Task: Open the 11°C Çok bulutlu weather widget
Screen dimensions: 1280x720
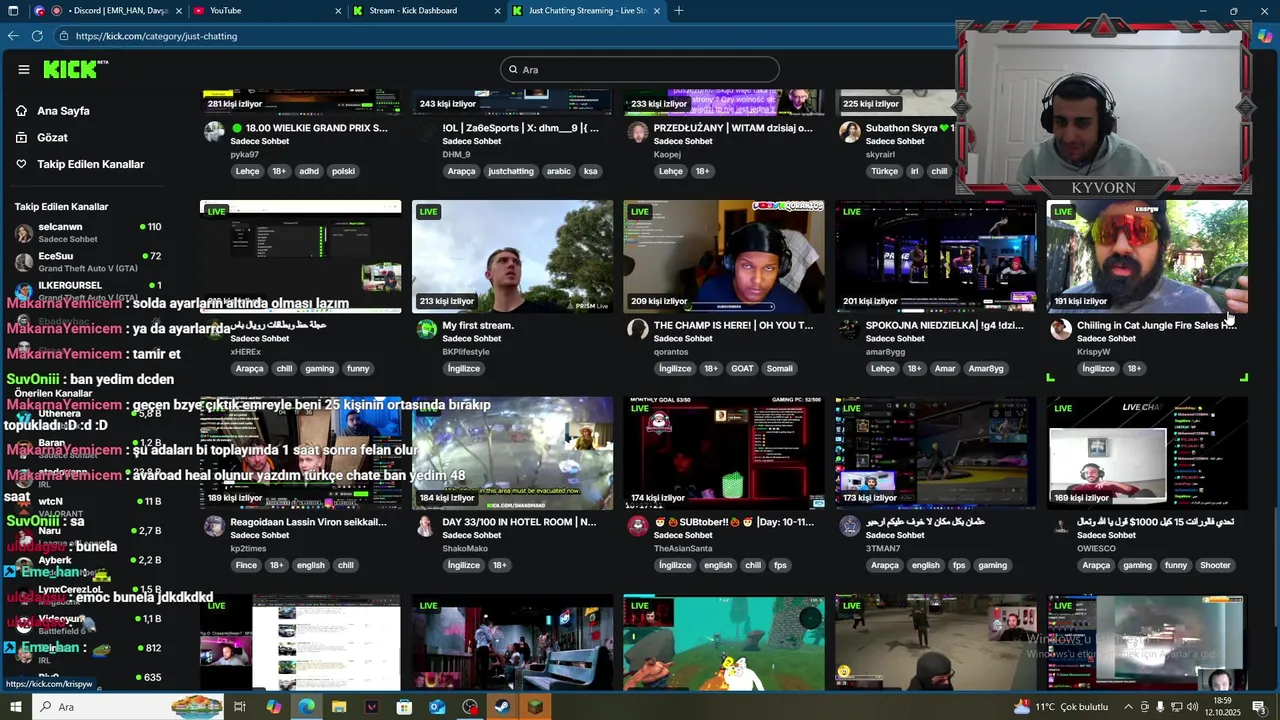Action: click(1062, 707)
